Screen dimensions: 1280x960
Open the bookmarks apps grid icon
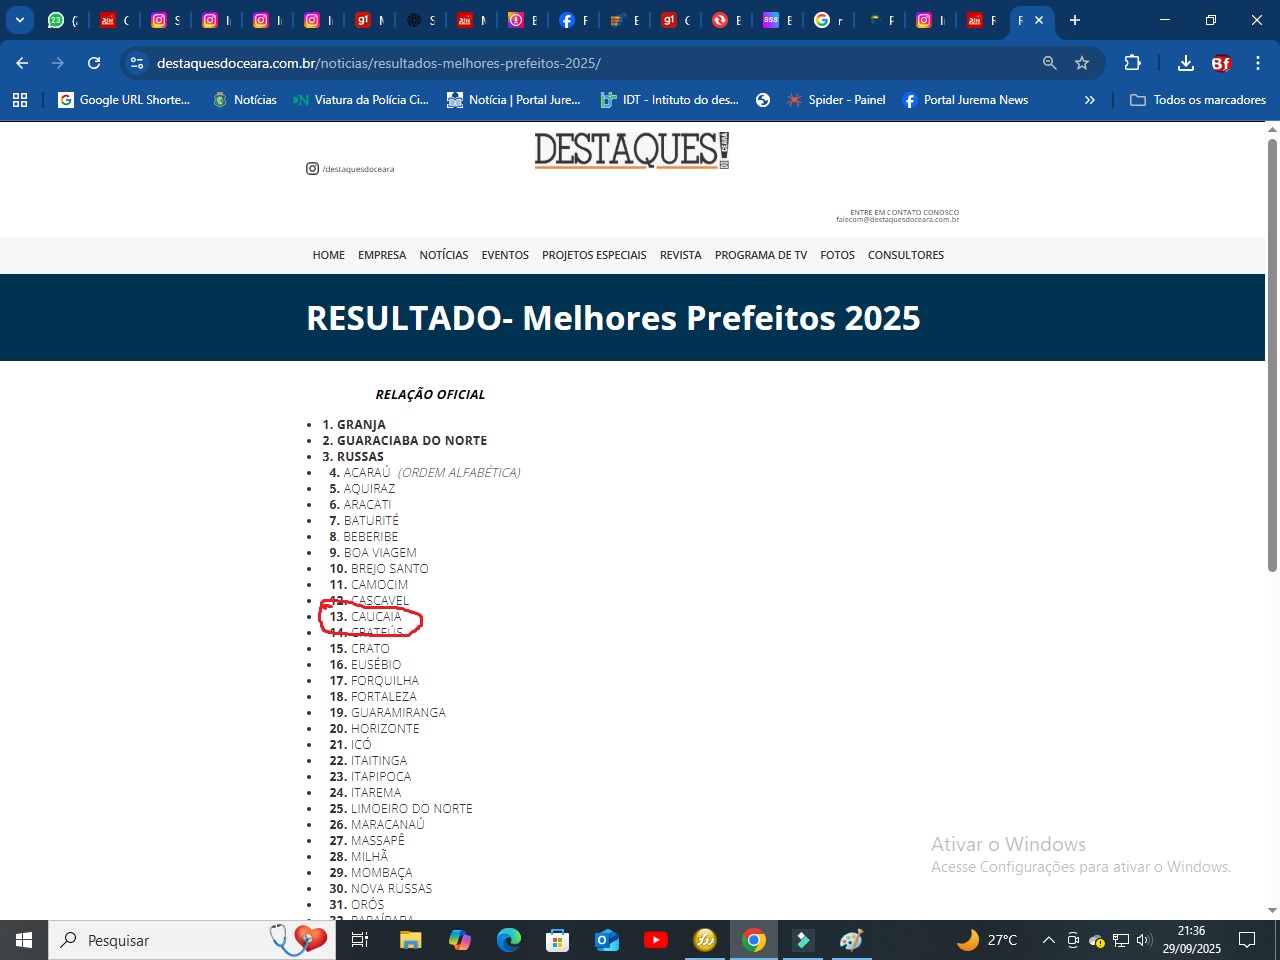click(20, 100)
